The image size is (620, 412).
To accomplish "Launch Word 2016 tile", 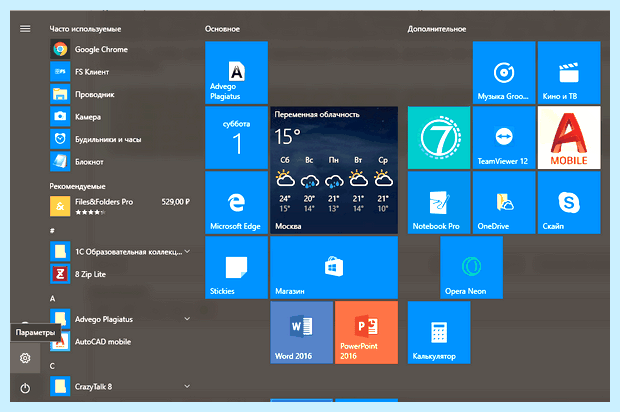I will (302, 333).
